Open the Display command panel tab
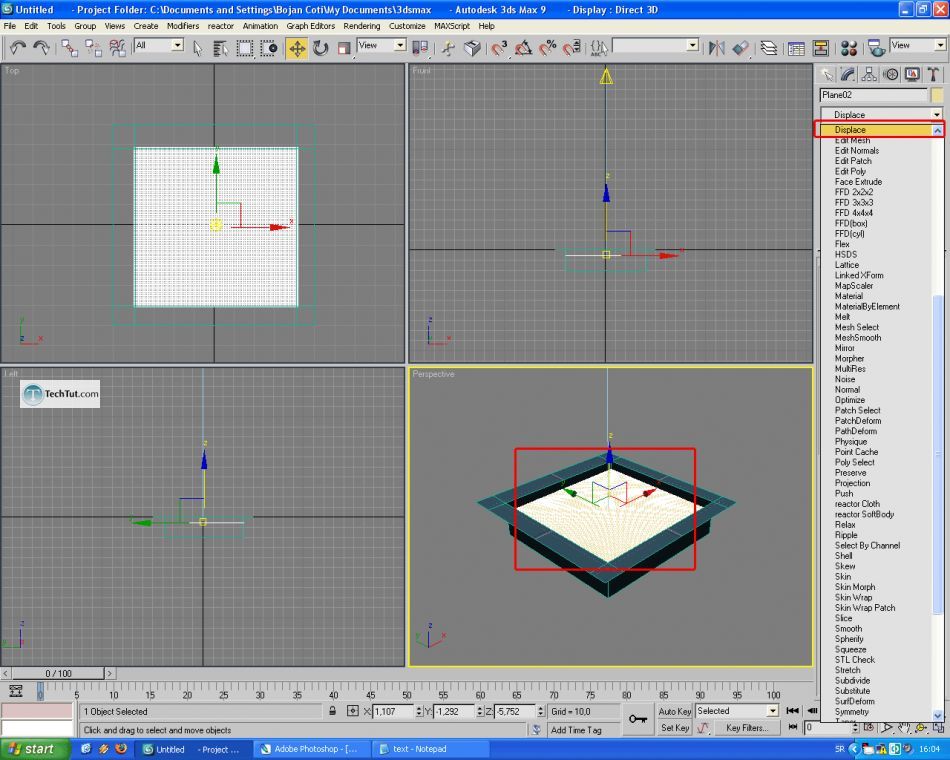950x760 pixels. [912, 75]
